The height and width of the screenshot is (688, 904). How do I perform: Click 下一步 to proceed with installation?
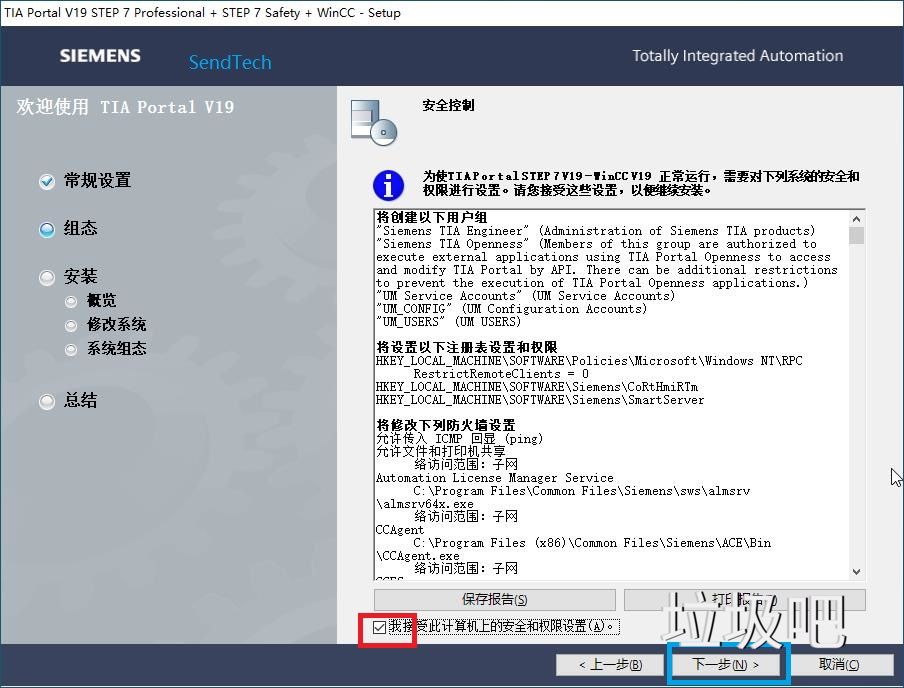click(728, 664)
